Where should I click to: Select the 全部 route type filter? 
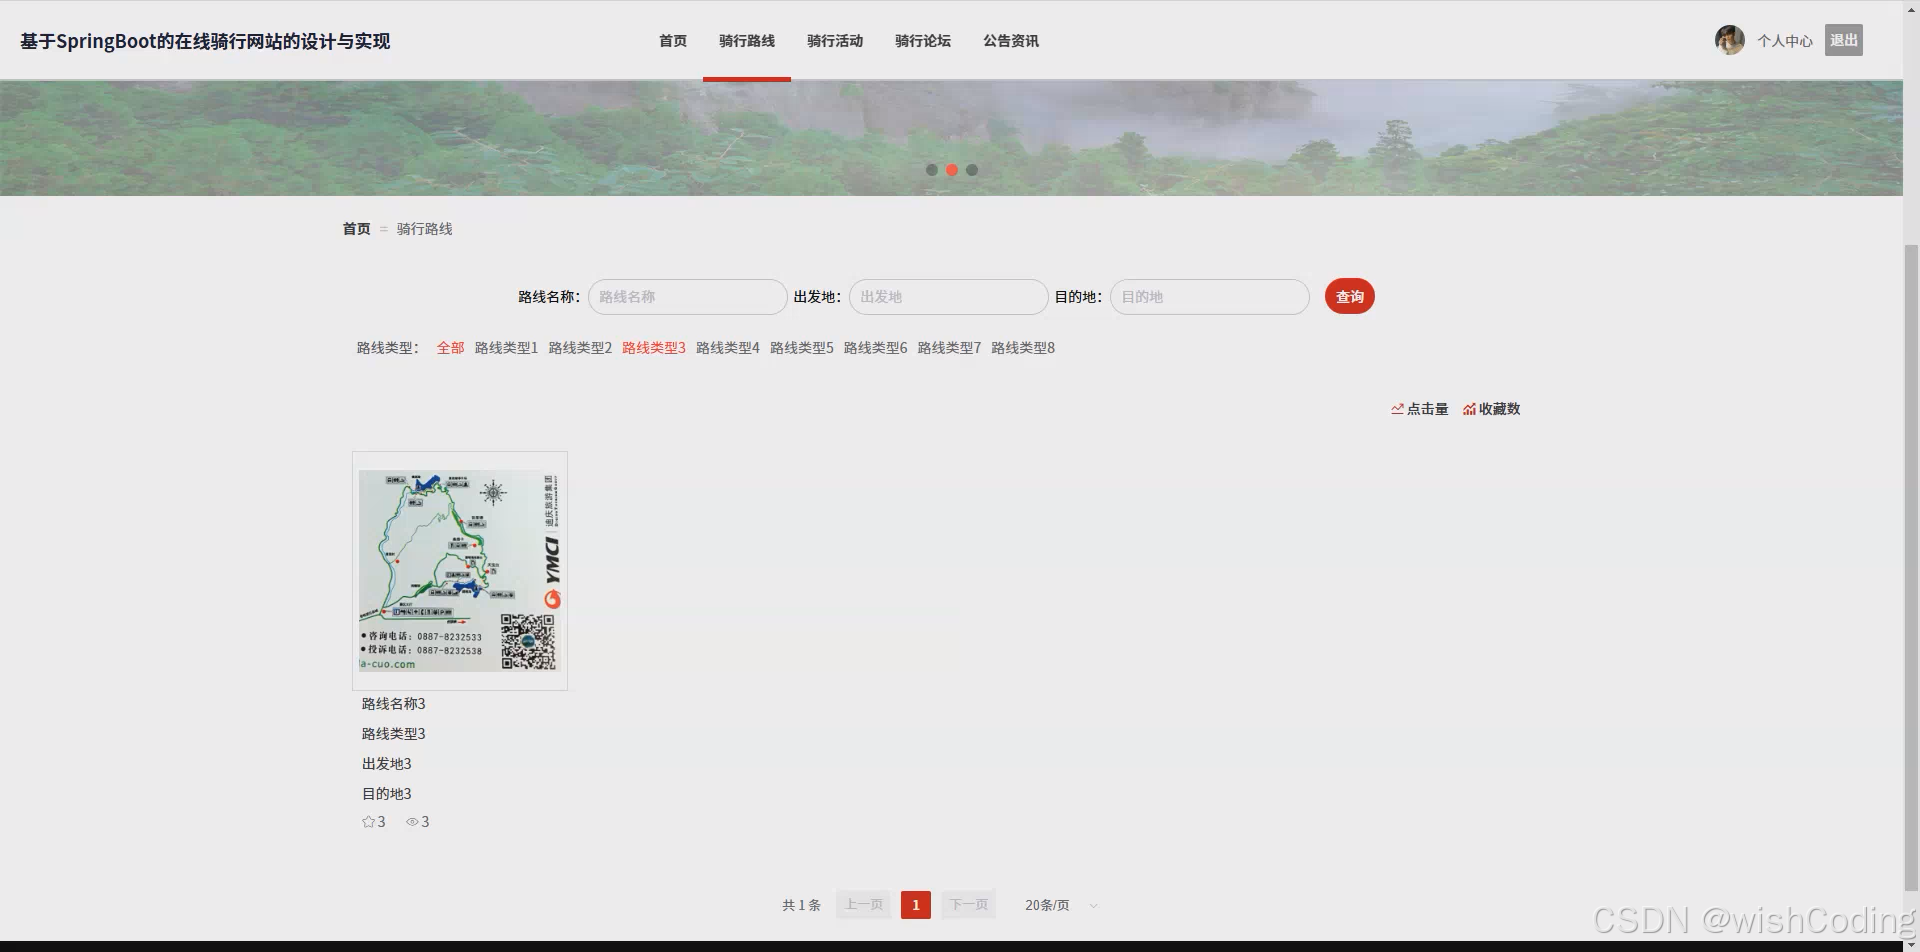click(450, 347)
